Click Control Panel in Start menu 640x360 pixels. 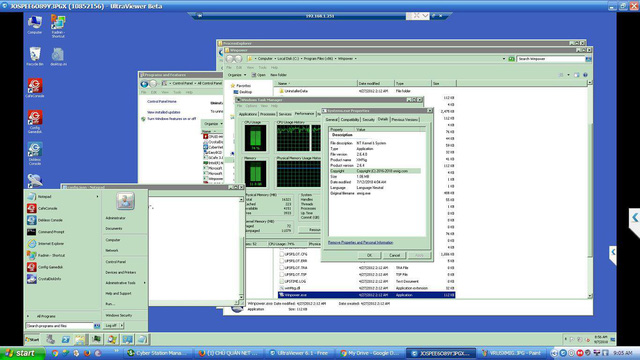pyautogui.click(x=116, y=262)
